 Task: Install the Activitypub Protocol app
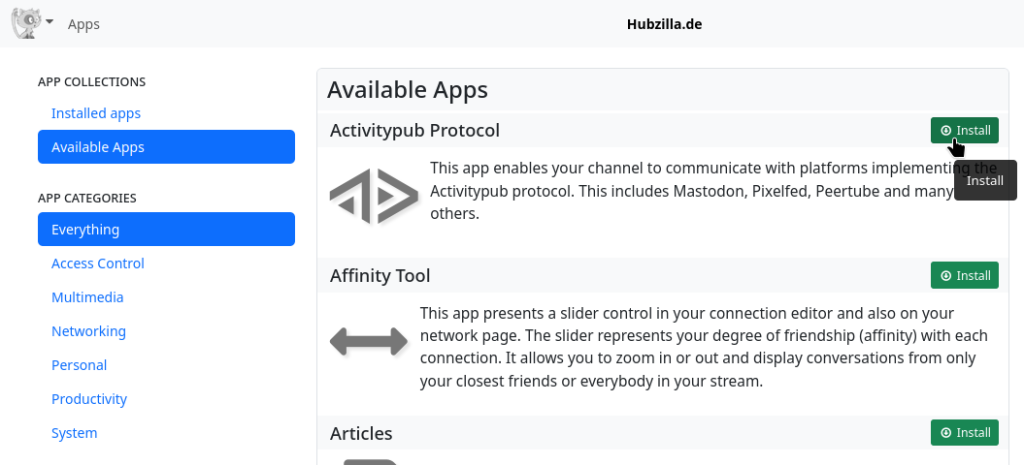[964, 130]
